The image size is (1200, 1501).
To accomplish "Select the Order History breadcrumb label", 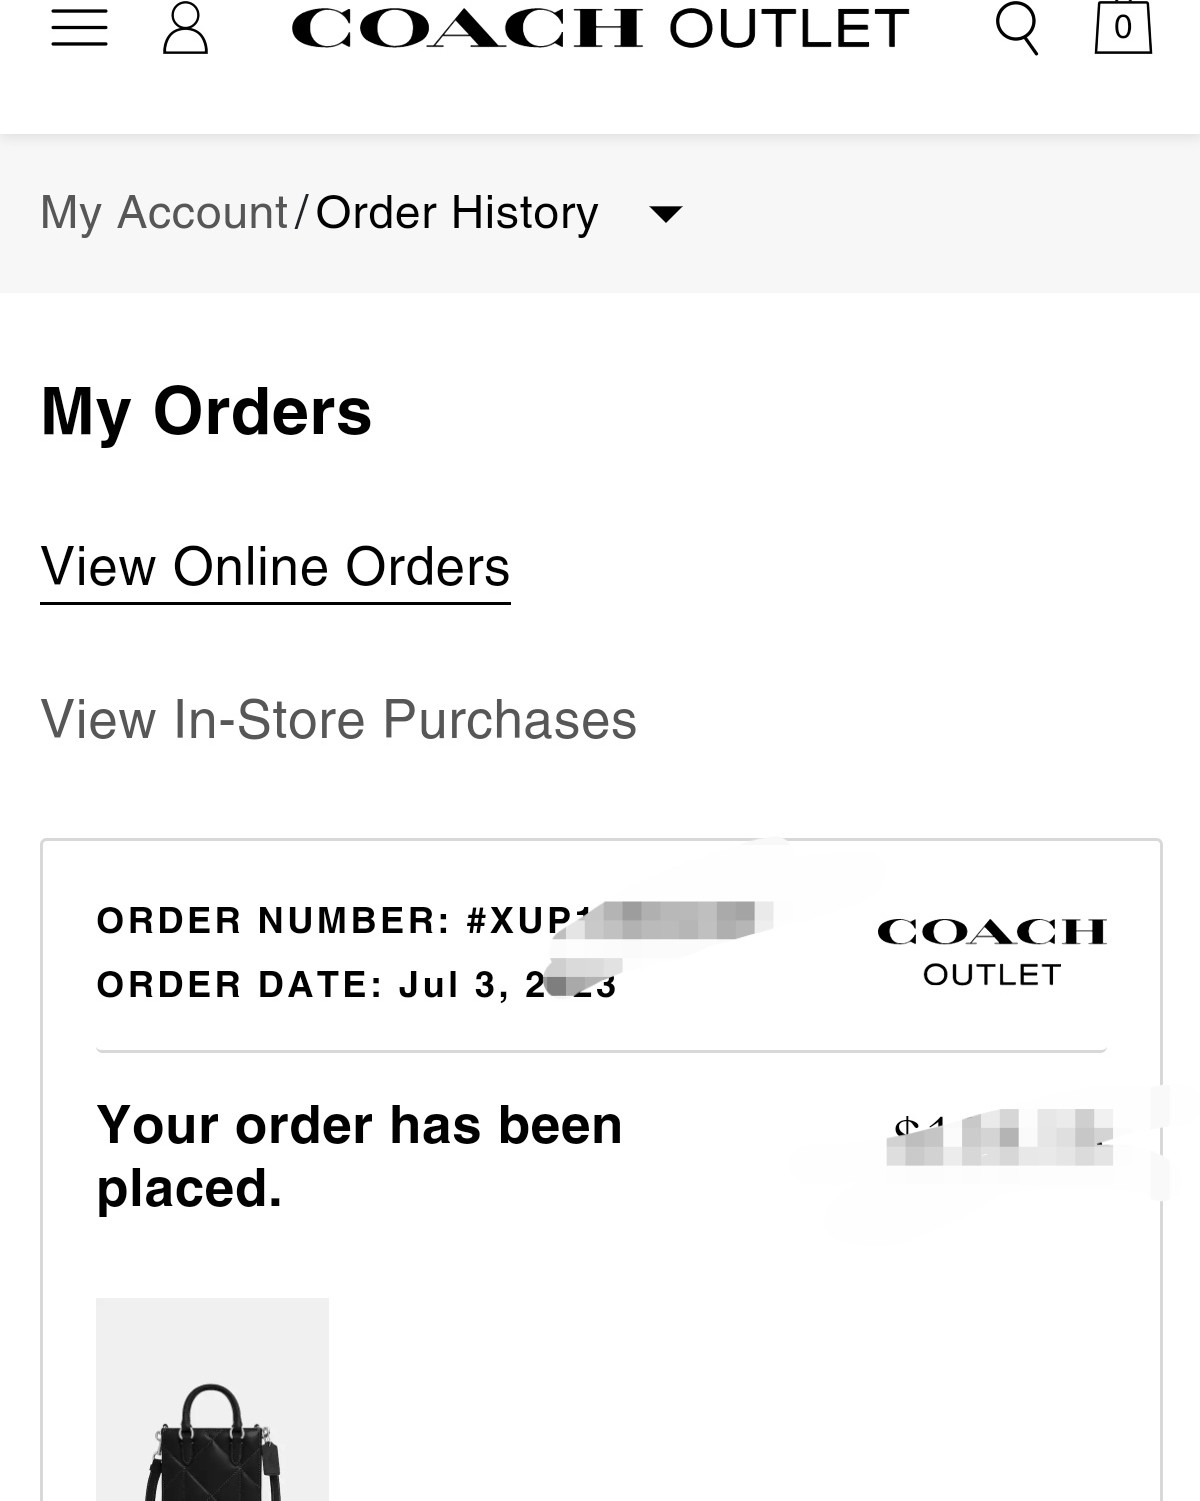I will (x=457, y=213).
